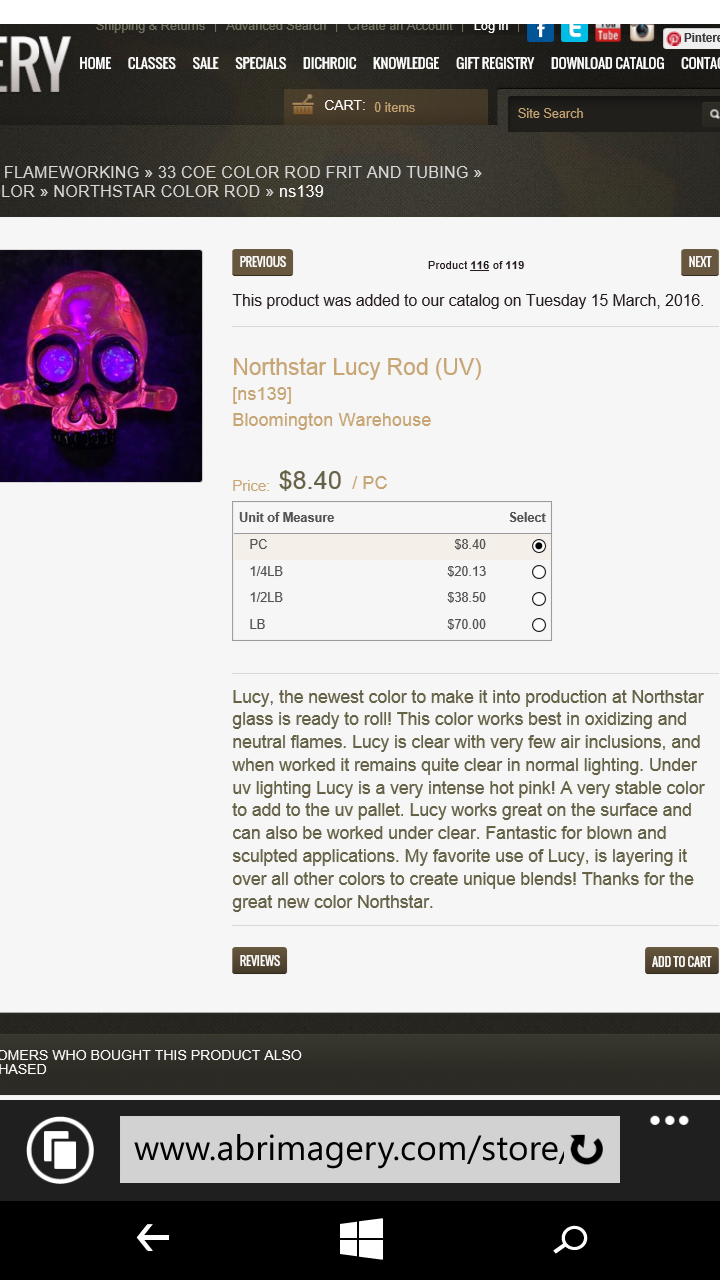This screenshot has width=720, height=1280.
Task: Open the Facebook social icon
Action: [540, 30]
